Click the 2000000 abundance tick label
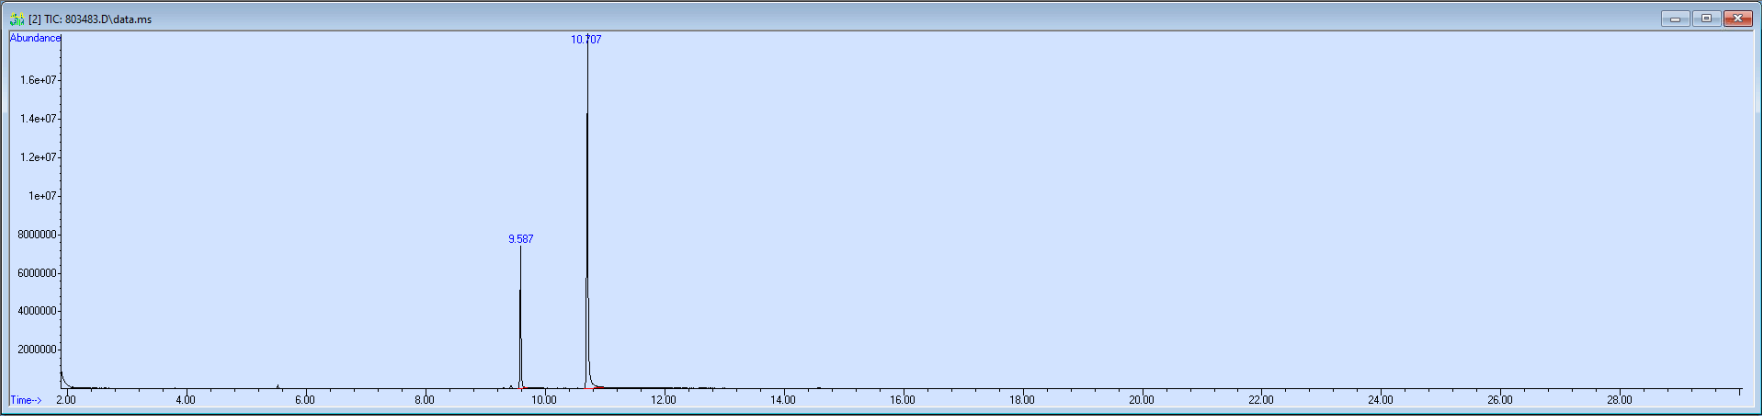Image resolution: width=1762 pixels, height=416 pixels. click(36, 350)
